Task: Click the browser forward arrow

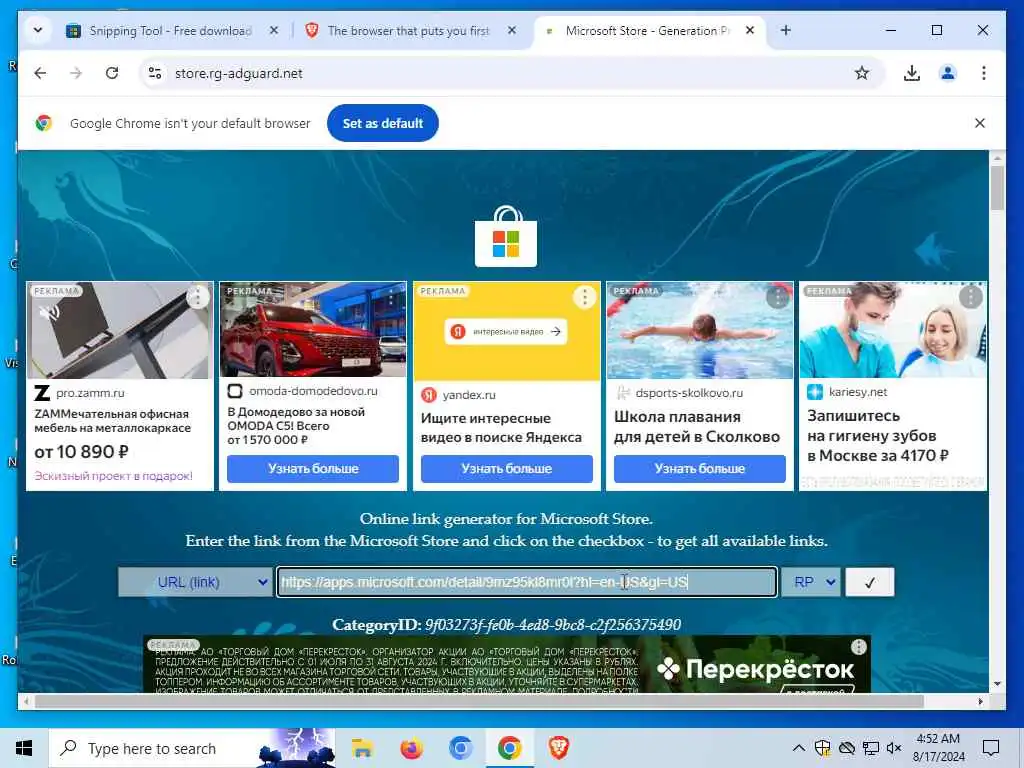Action: coord(76,73)
